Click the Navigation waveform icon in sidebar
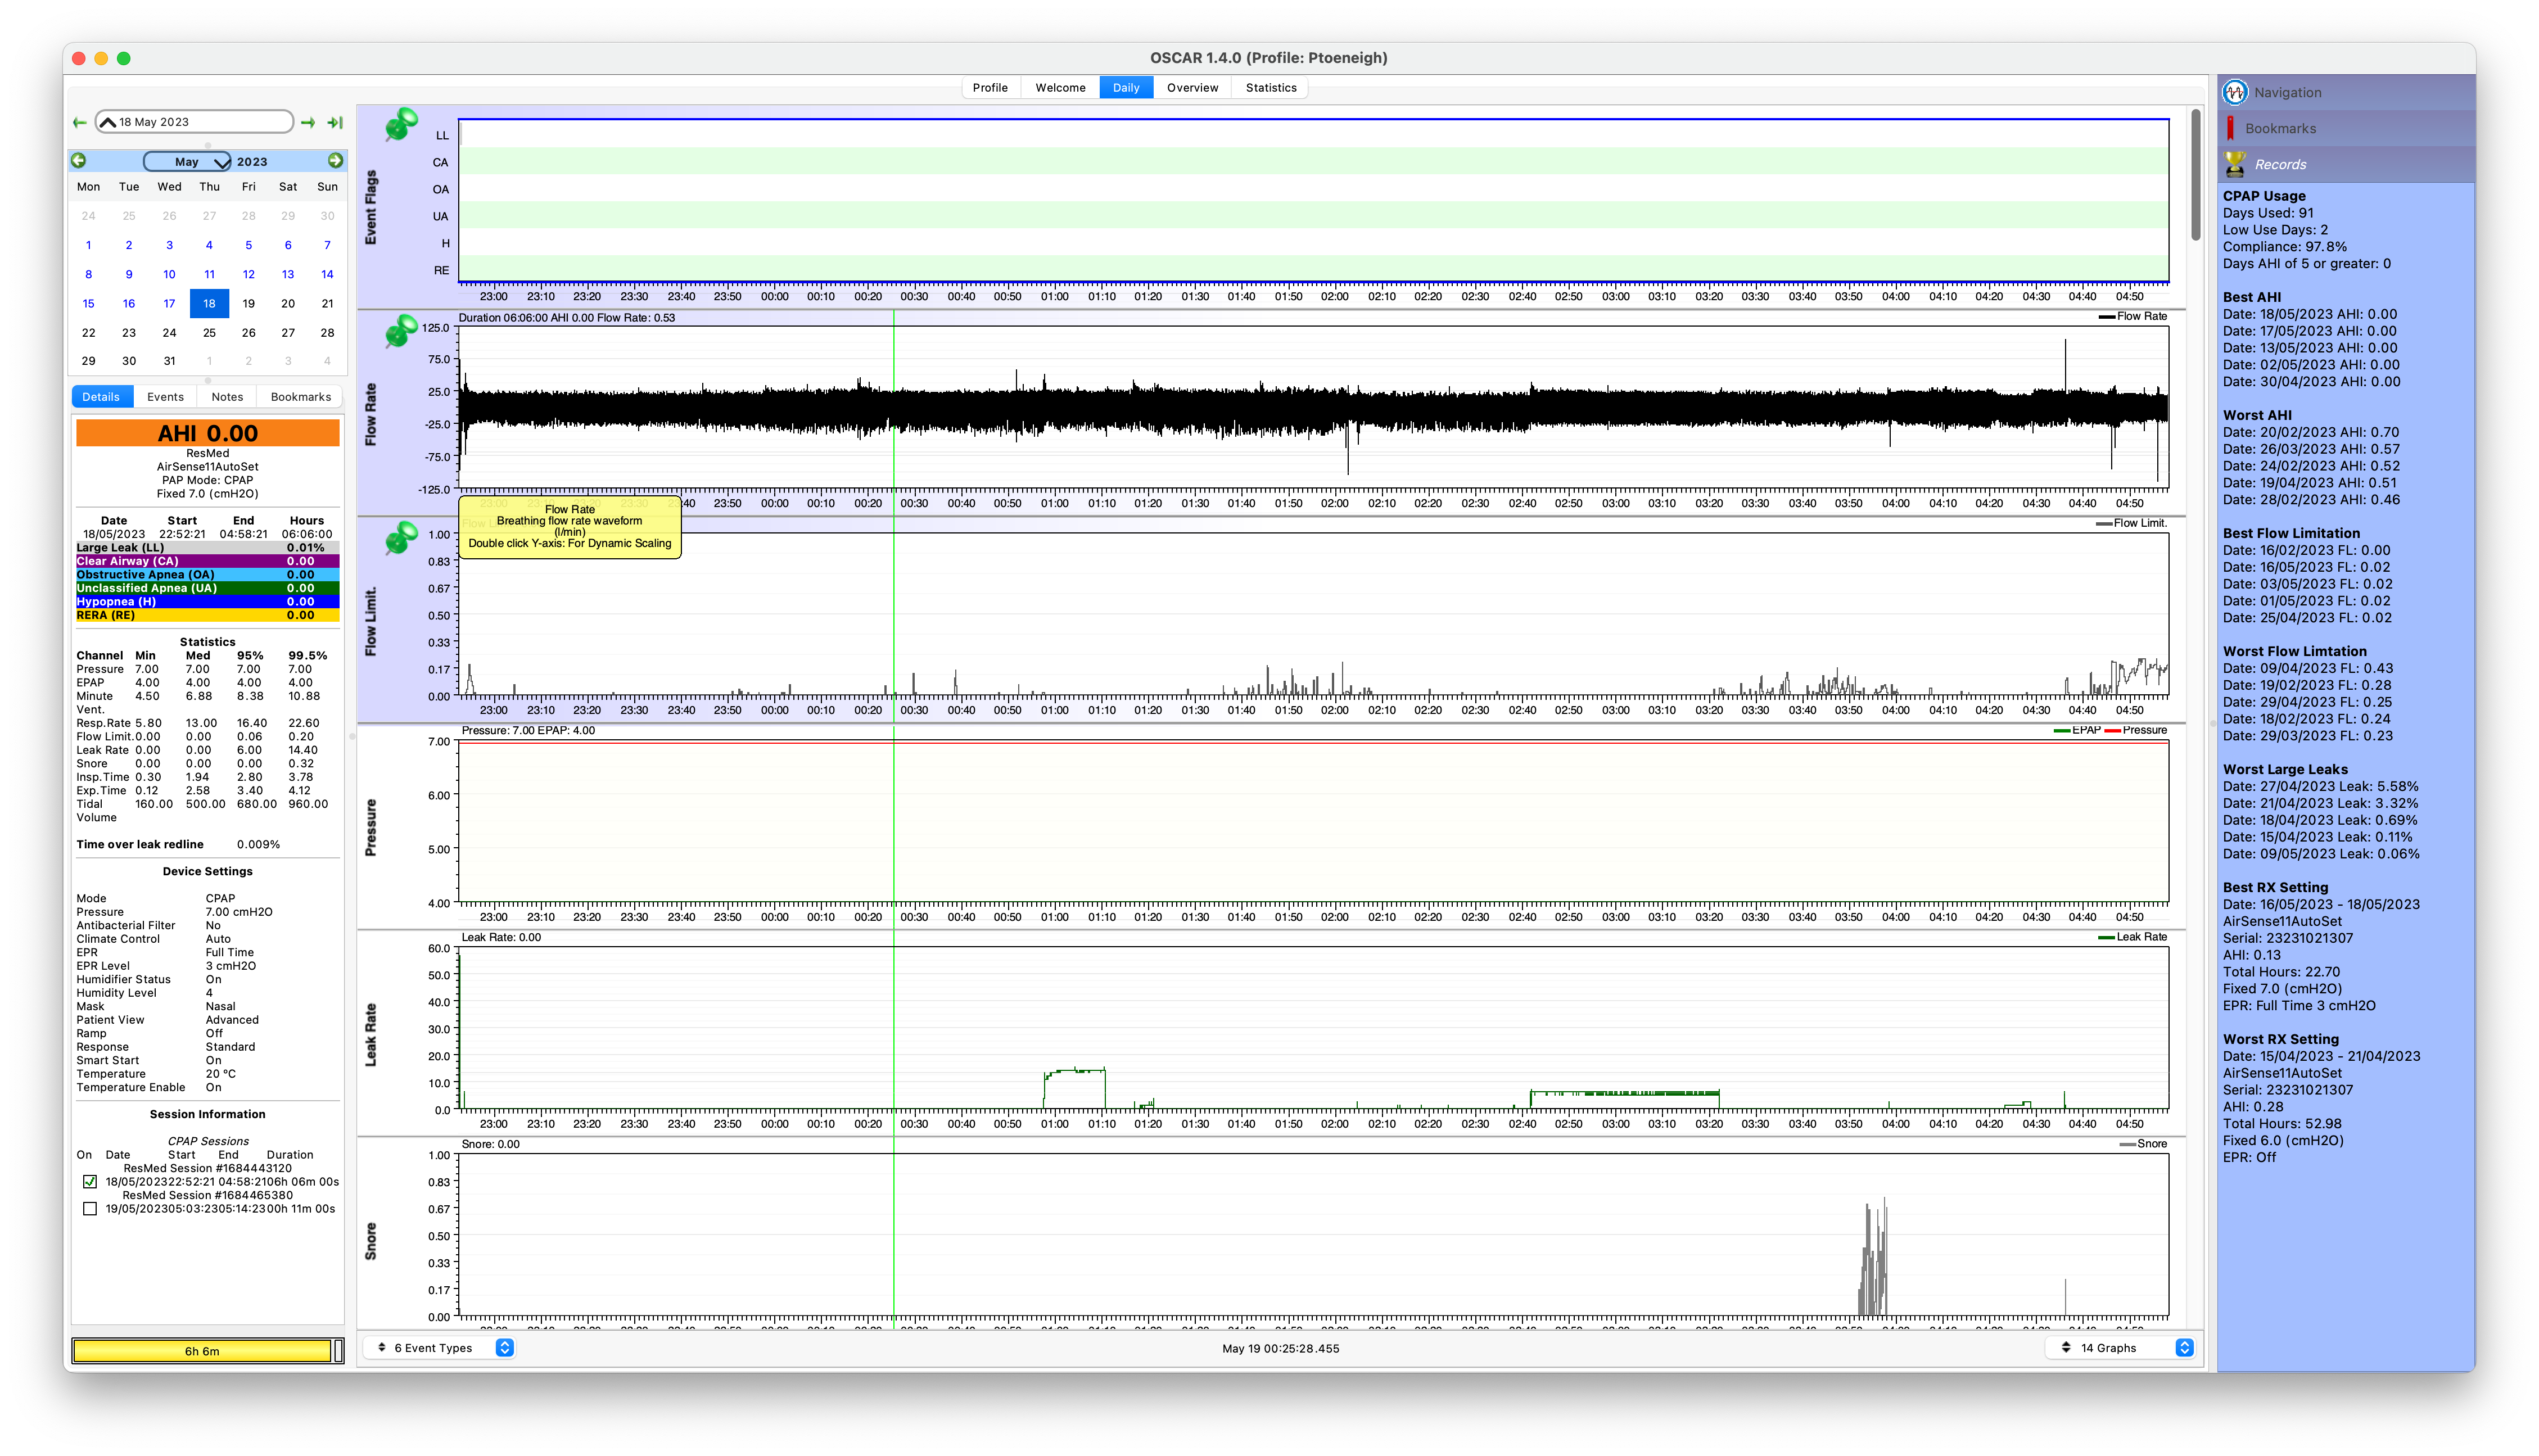The width and height of the screenshot is (2539, 1456). 2235,93
